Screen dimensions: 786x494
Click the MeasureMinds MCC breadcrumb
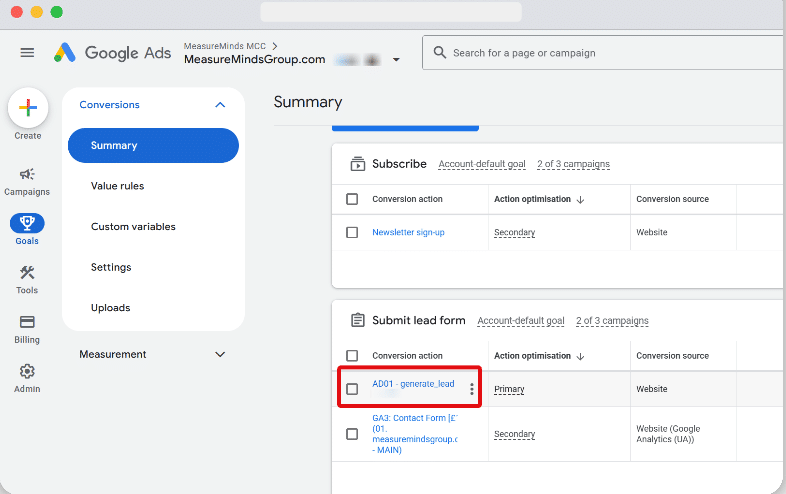[x=225, y=46]
